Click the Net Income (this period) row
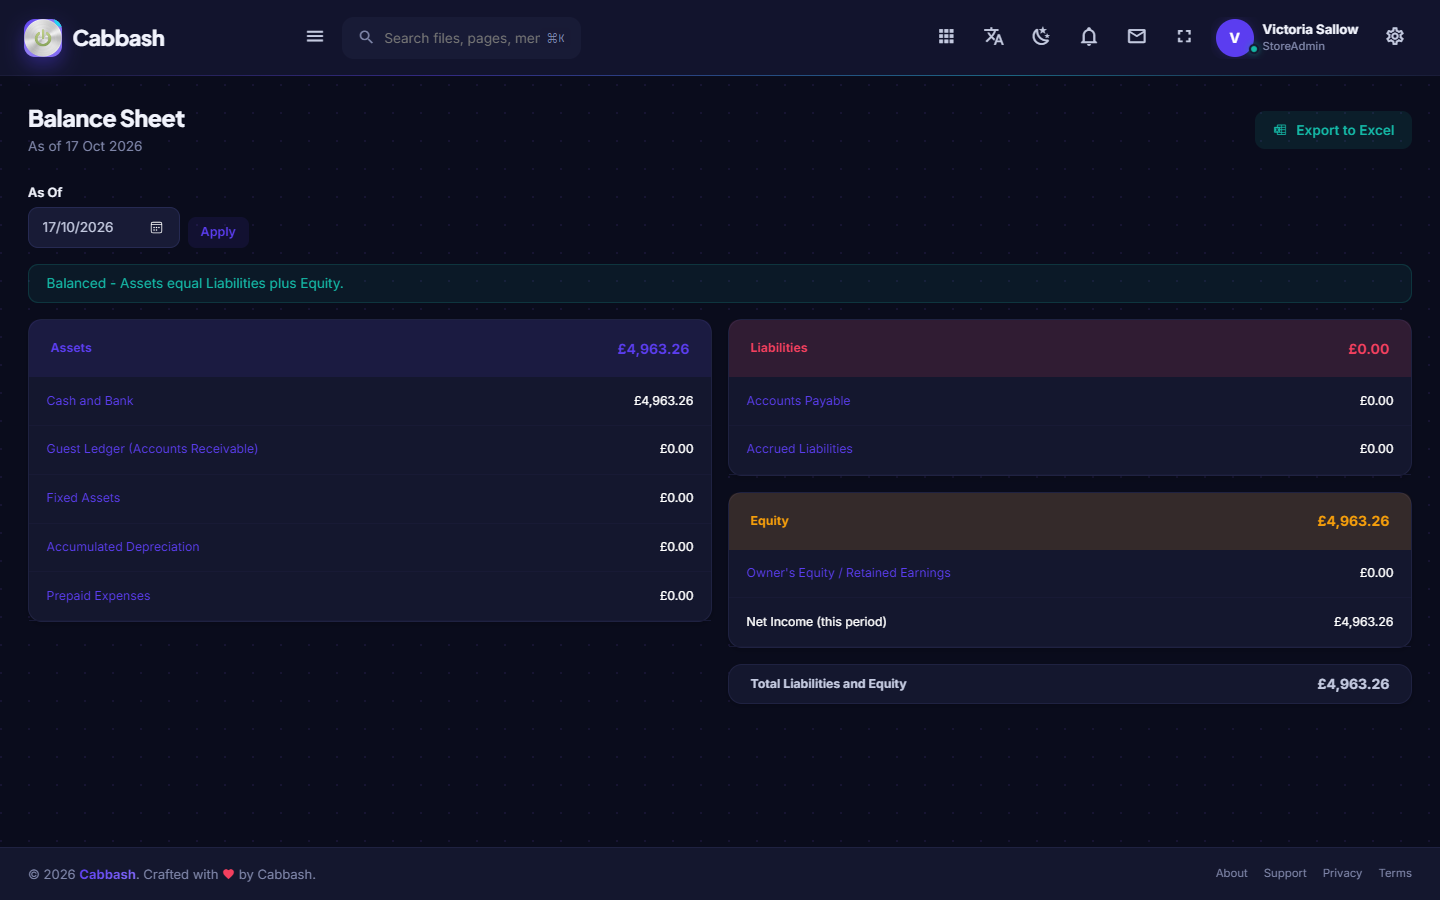Viewport: 1440px width, 900px height. [1070, 622]
